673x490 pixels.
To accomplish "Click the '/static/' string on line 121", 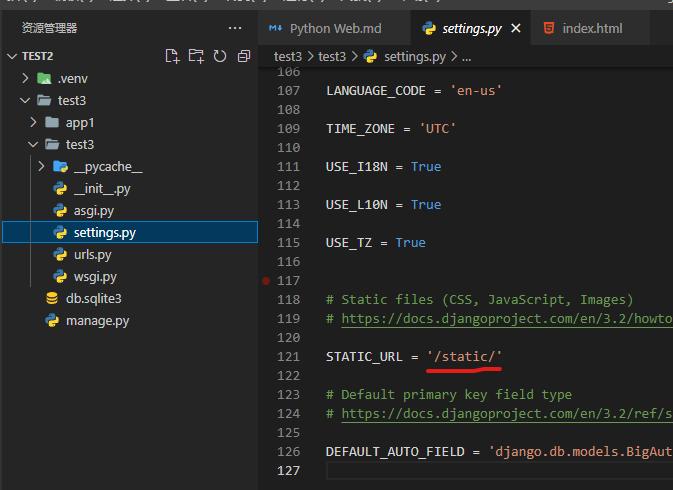I will (x=464, y=357).
